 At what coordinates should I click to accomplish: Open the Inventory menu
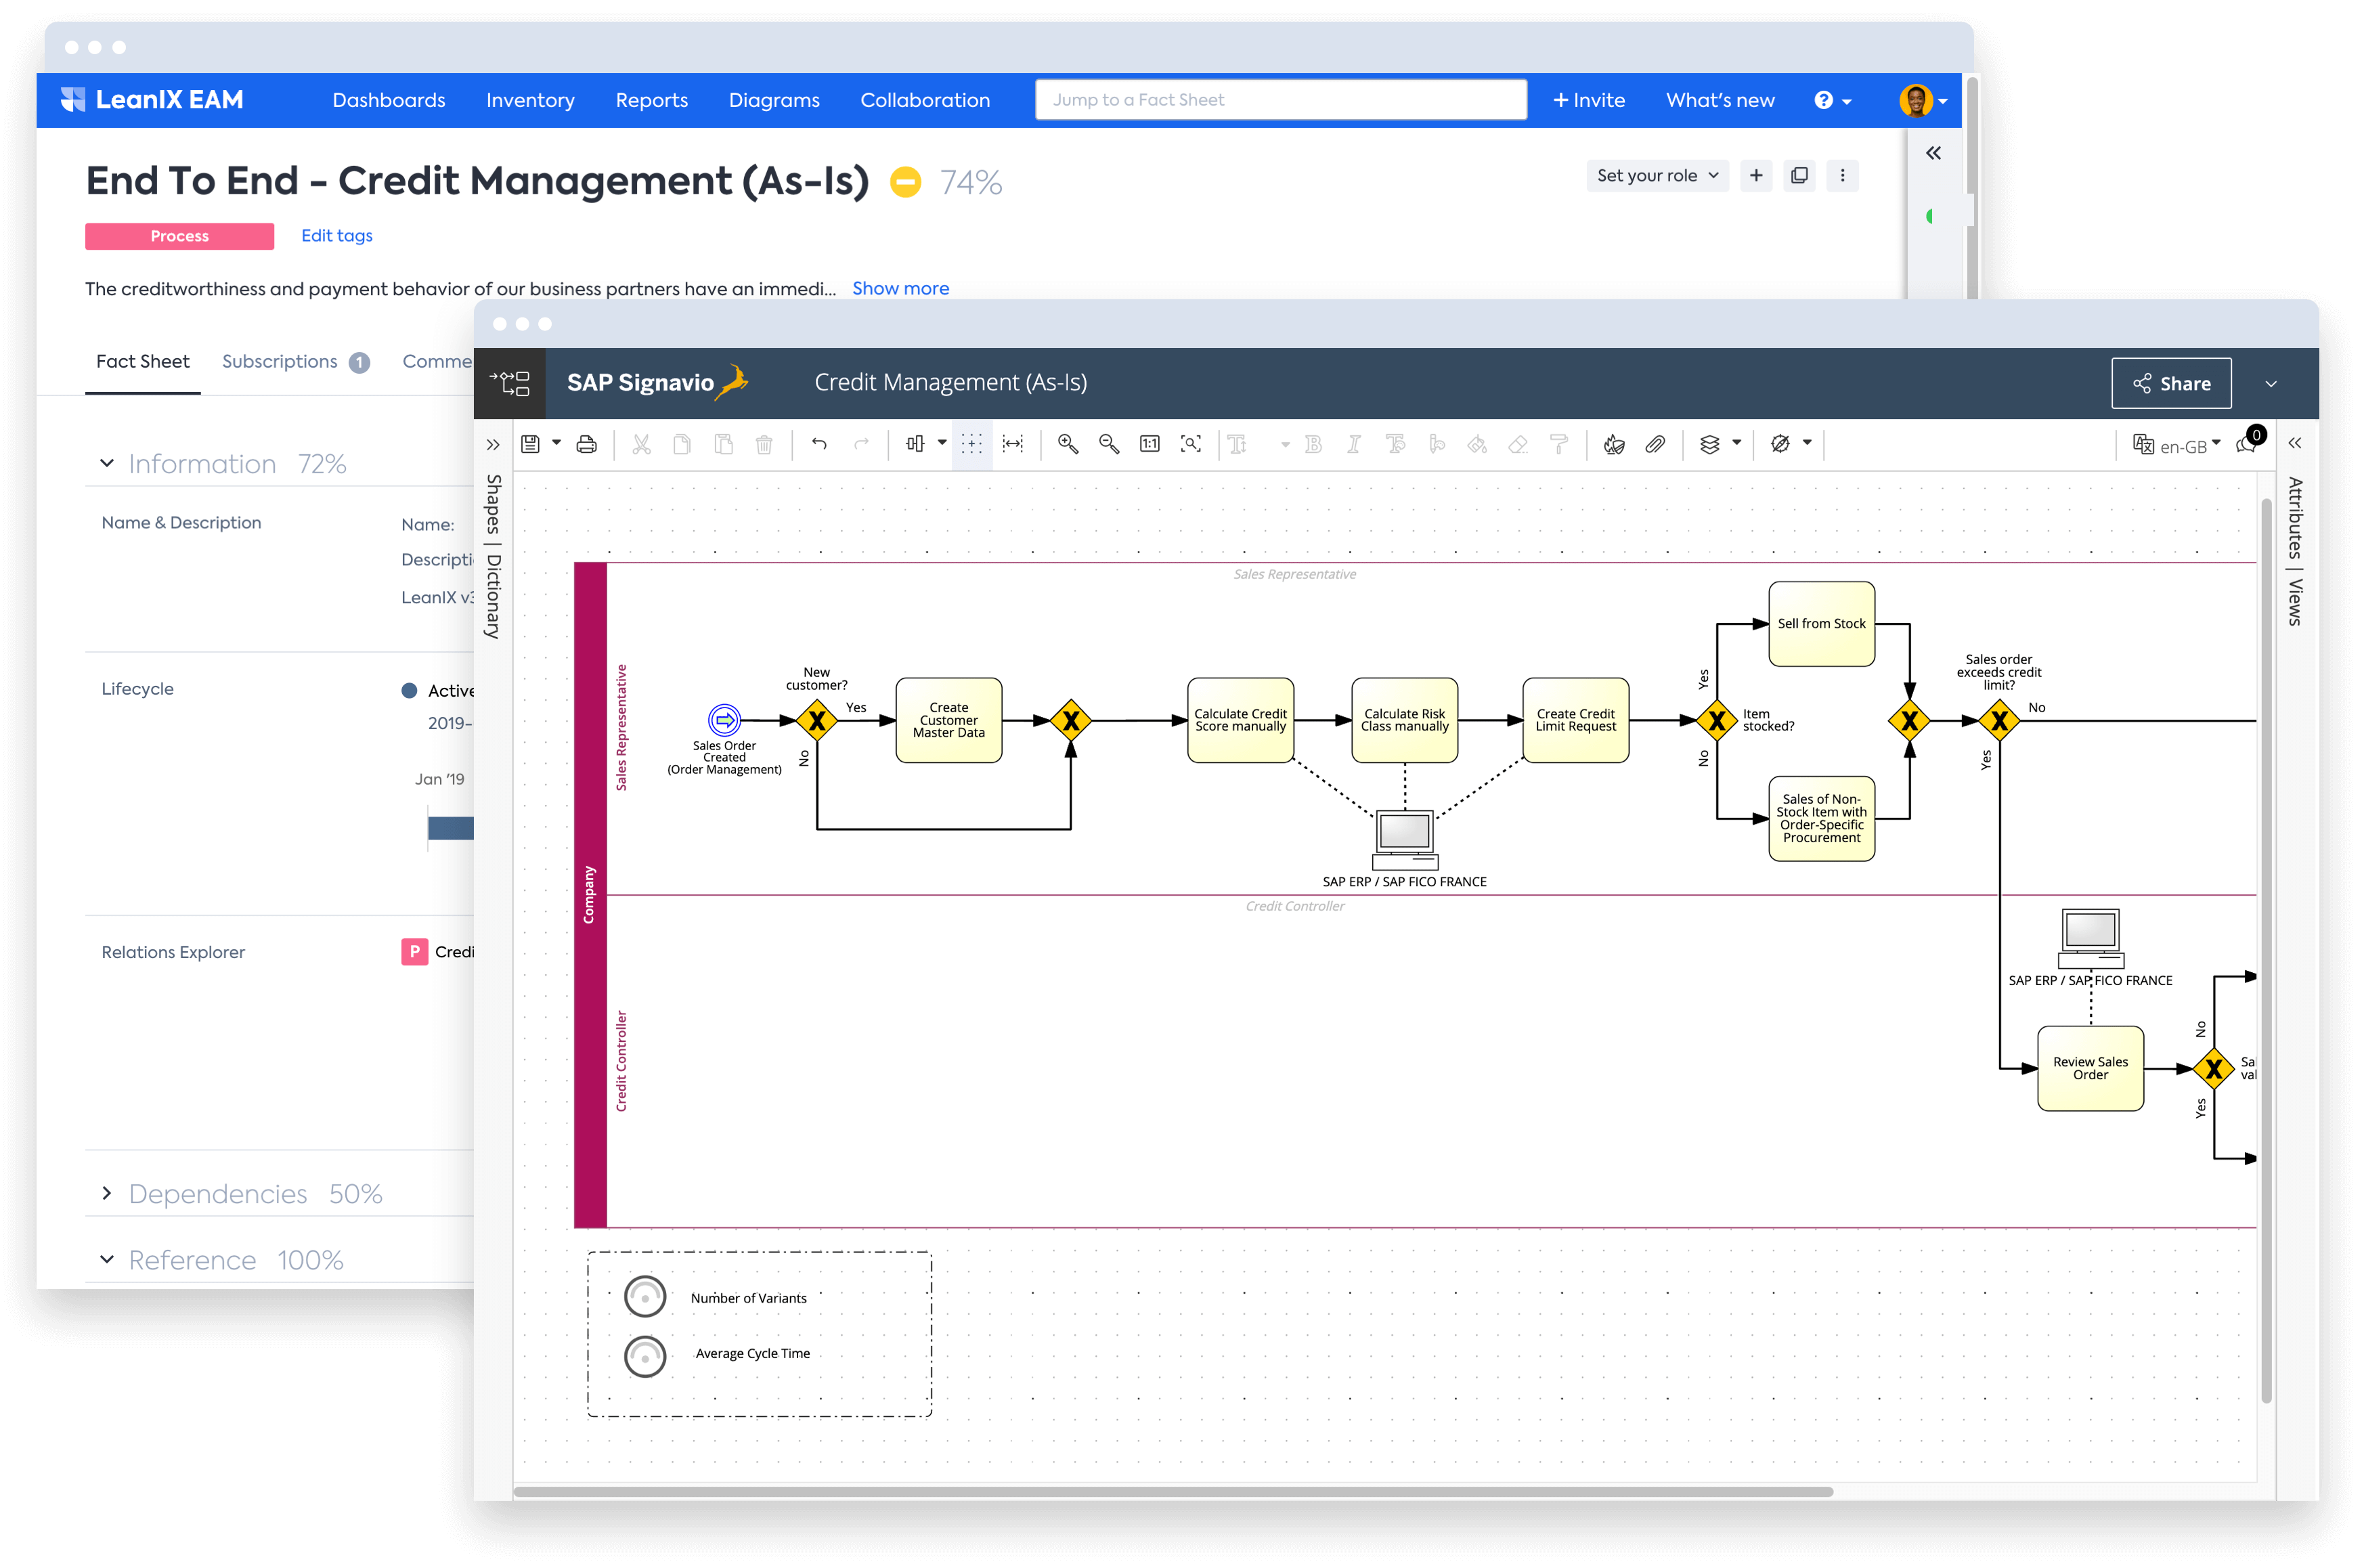click(530, 100)
